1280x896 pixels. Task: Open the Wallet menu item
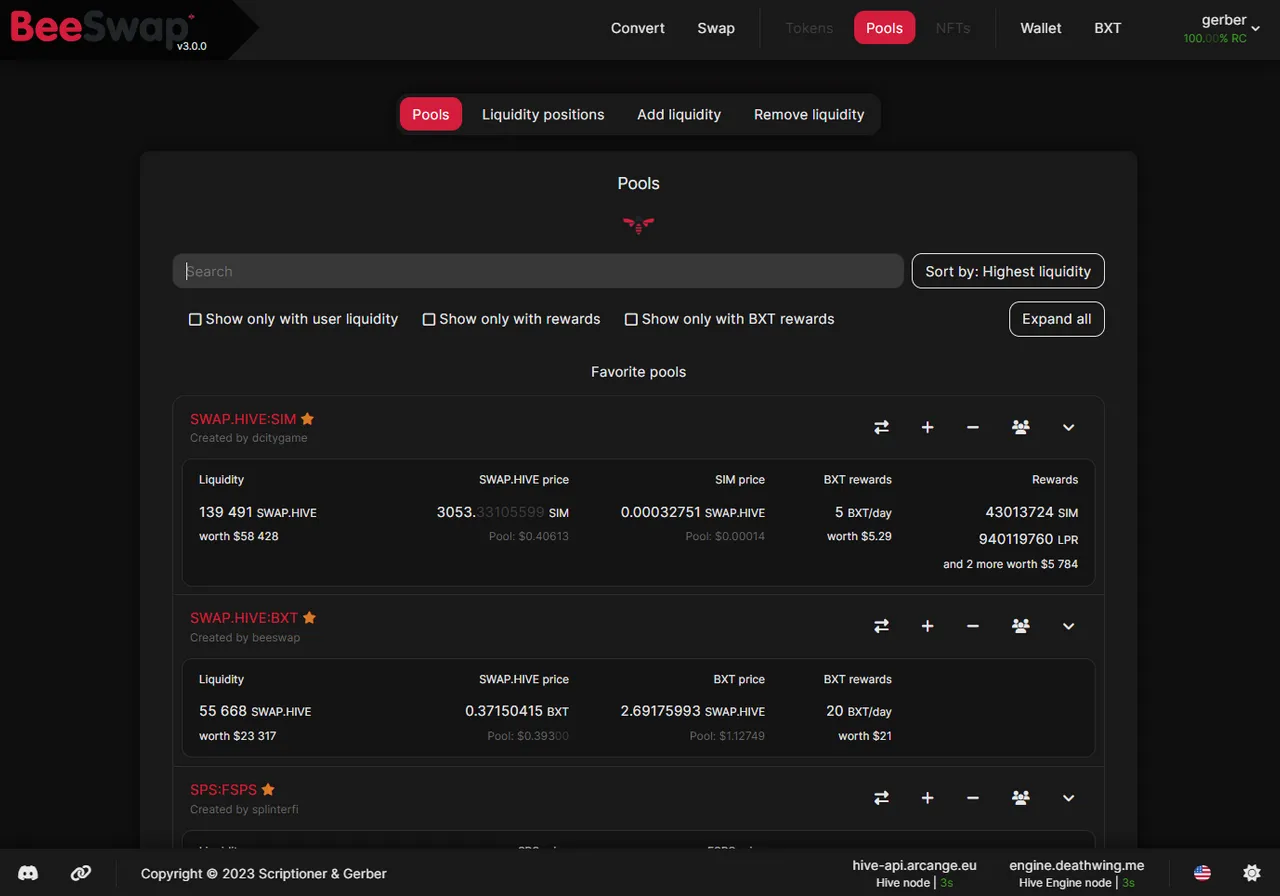[x=1041, y=28]
